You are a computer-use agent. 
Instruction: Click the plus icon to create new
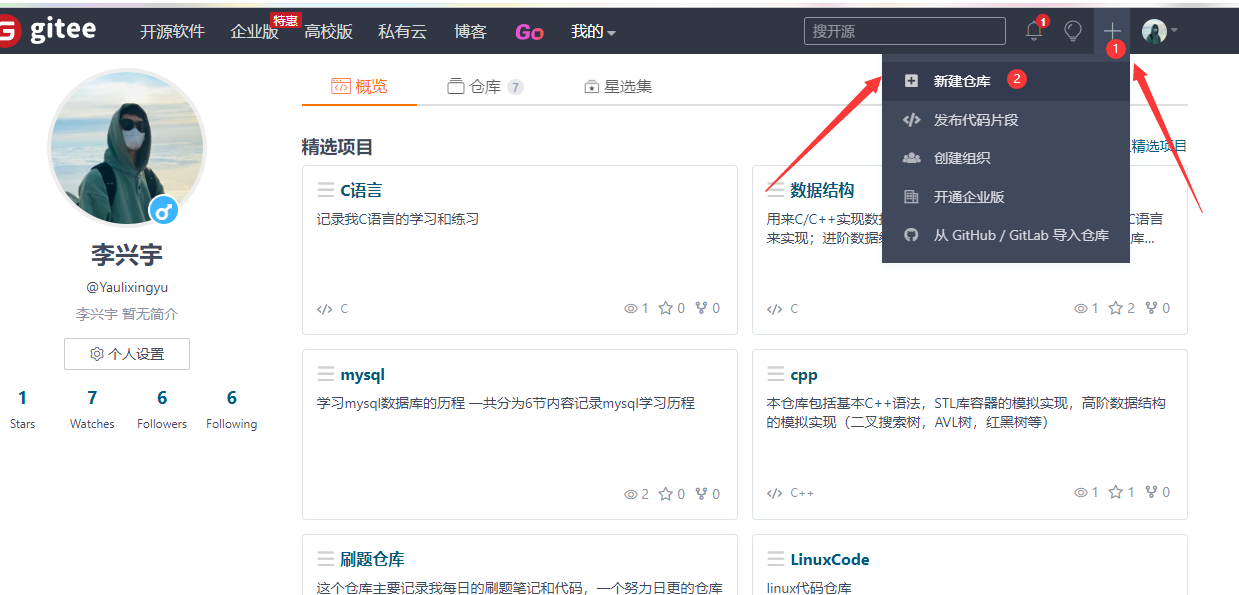[x=1112, y=31]
